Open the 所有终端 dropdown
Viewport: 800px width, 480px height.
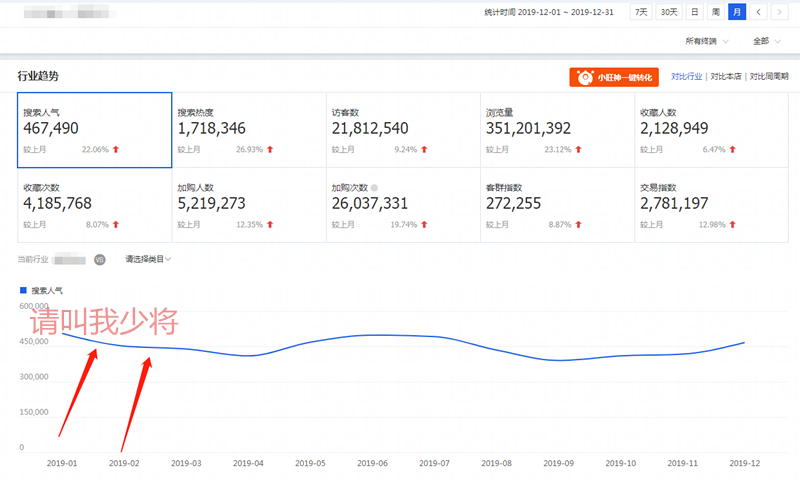(706, 41)
